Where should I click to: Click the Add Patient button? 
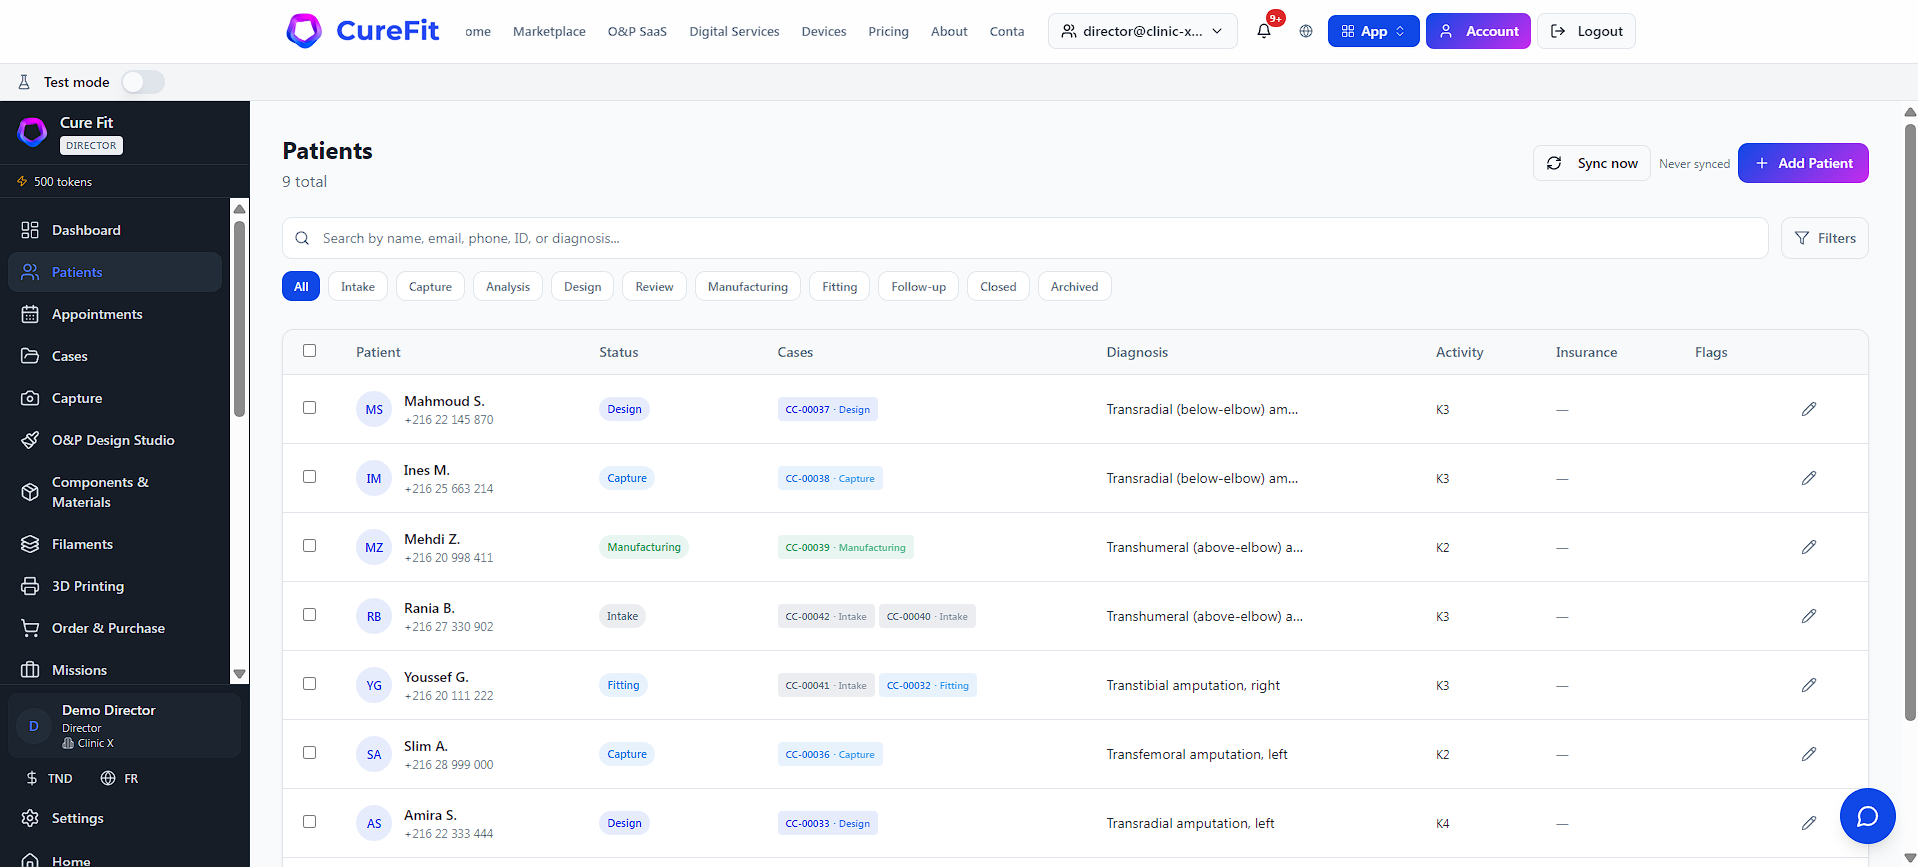click(x=1803, y=163)
